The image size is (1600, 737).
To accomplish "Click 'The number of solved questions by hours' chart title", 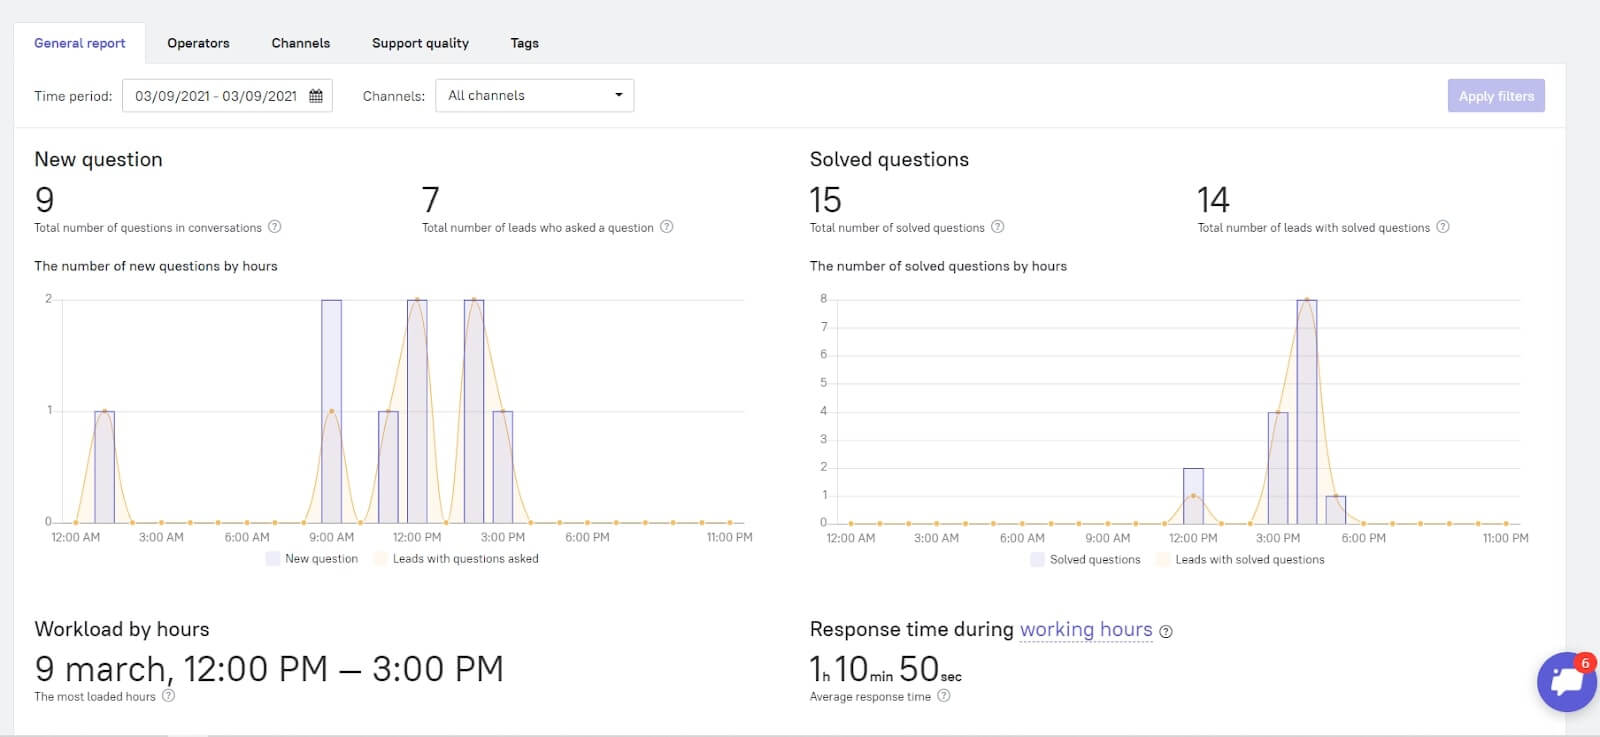I will (938, 266).
